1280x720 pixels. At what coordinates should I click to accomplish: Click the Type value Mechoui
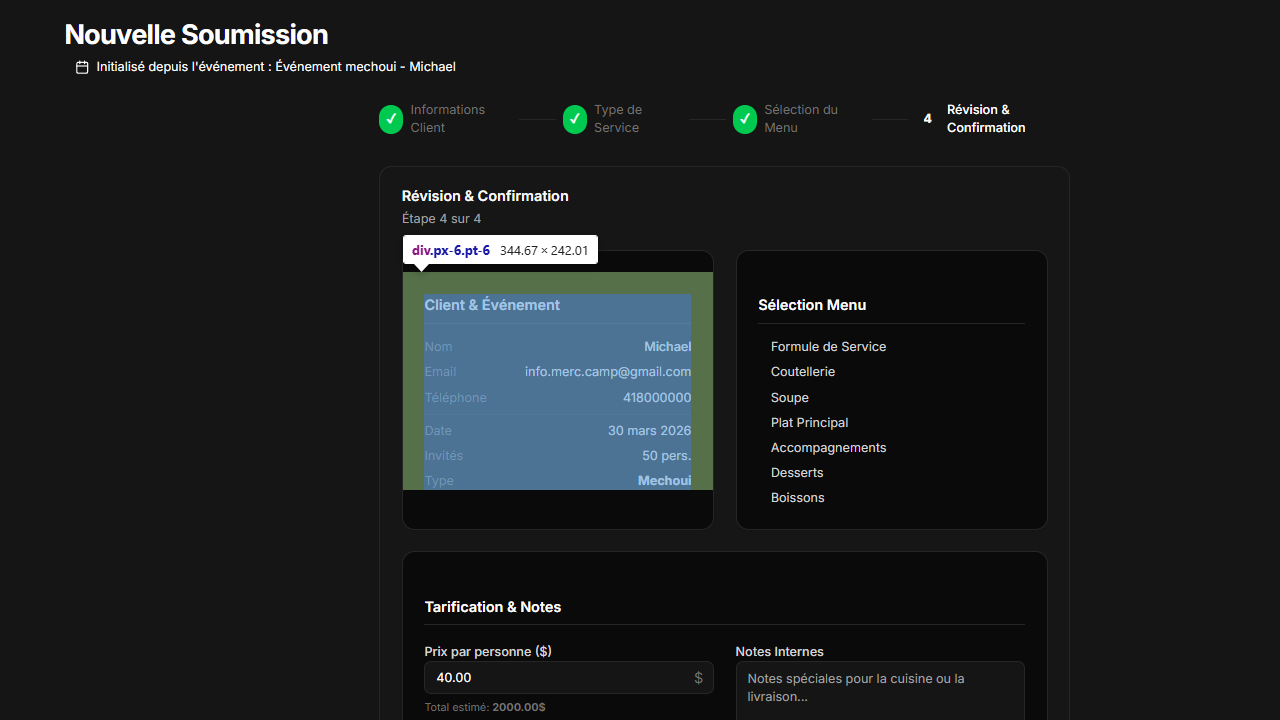(664, 481)
